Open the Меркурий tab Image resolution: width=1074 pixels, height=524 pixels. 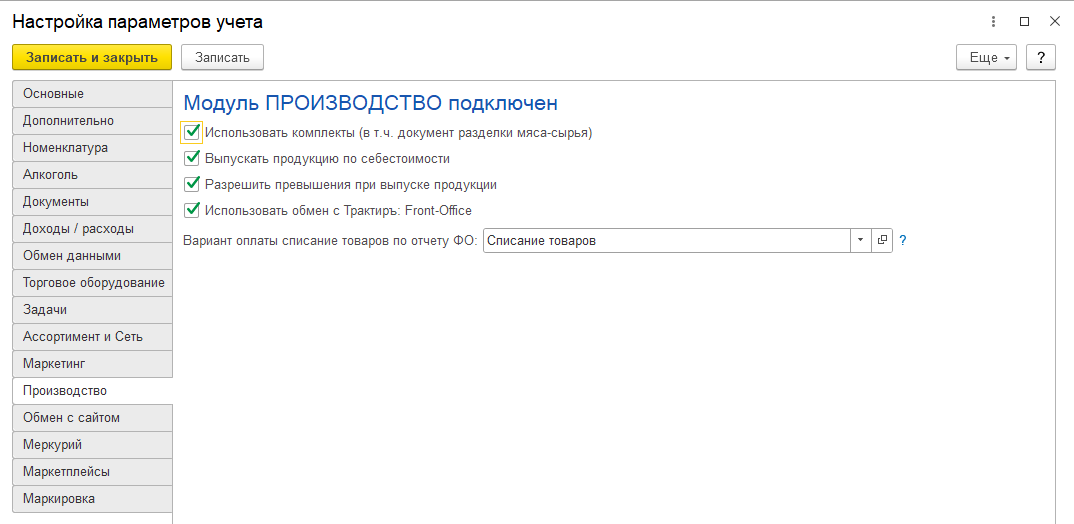(92, 445)
